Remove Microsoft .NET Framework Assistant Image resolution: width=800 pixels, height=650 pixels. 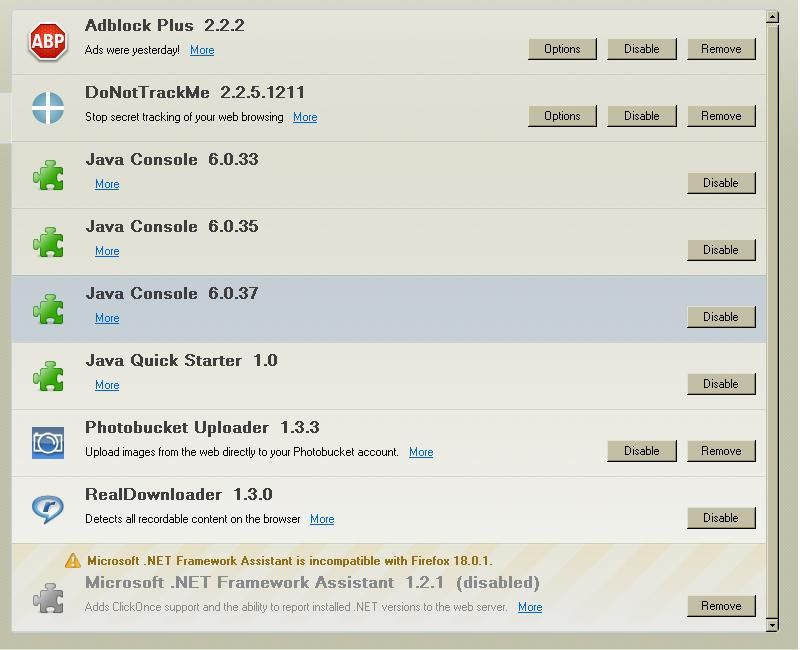[720, 606]
